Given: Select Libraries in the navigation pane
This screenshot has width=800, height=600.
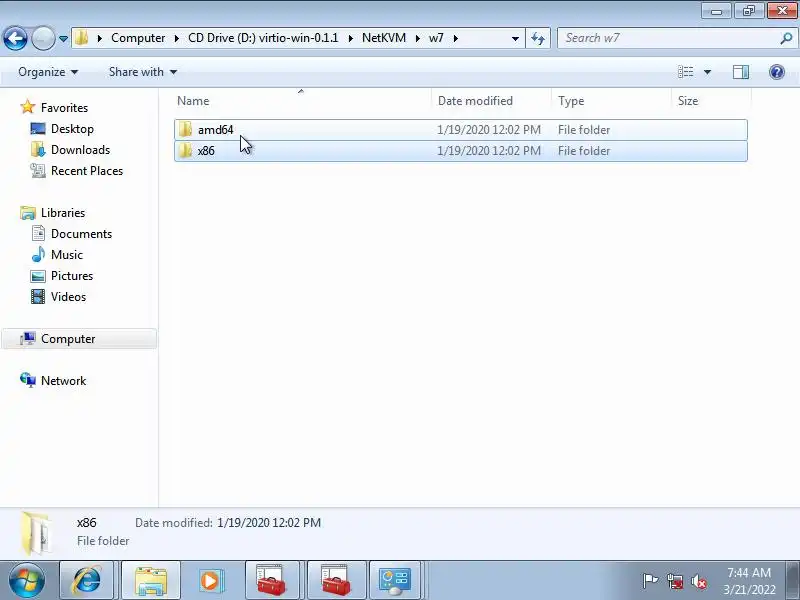Looking at the screenshot, I should (63, 213).
